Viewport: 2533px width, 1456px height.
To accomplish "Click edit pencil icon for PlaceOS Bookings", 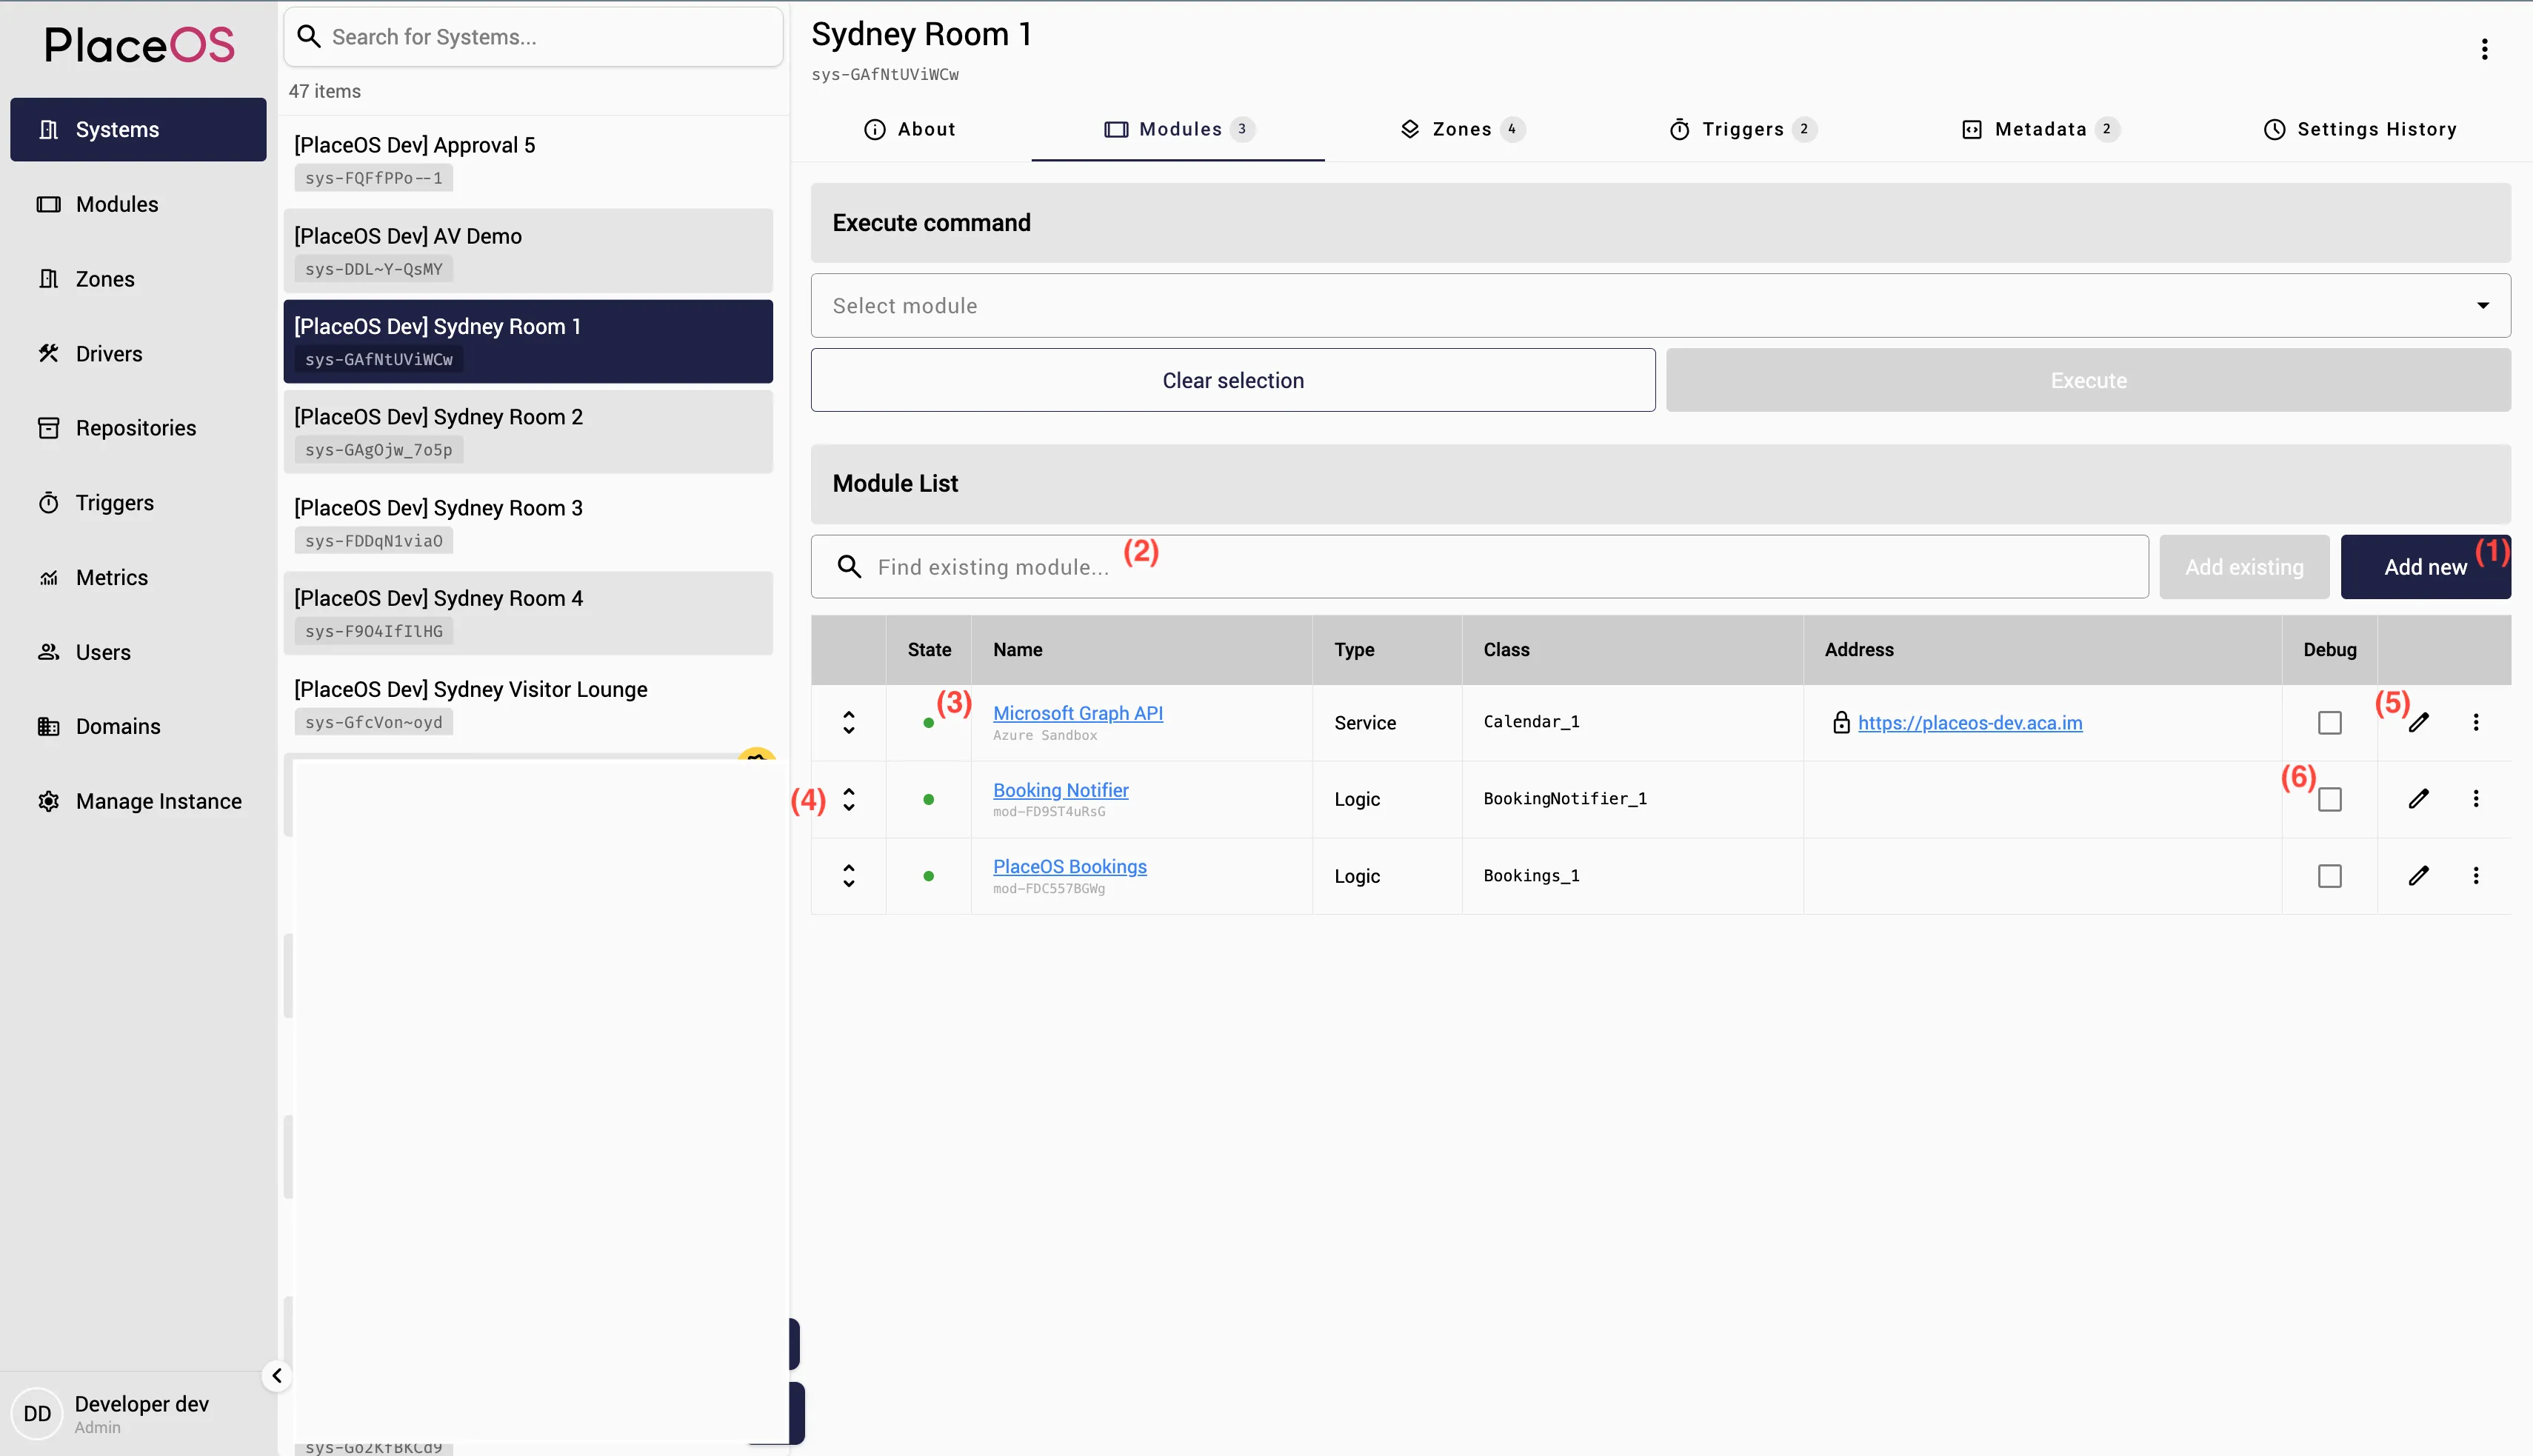I will click(x=2418, y=875).
